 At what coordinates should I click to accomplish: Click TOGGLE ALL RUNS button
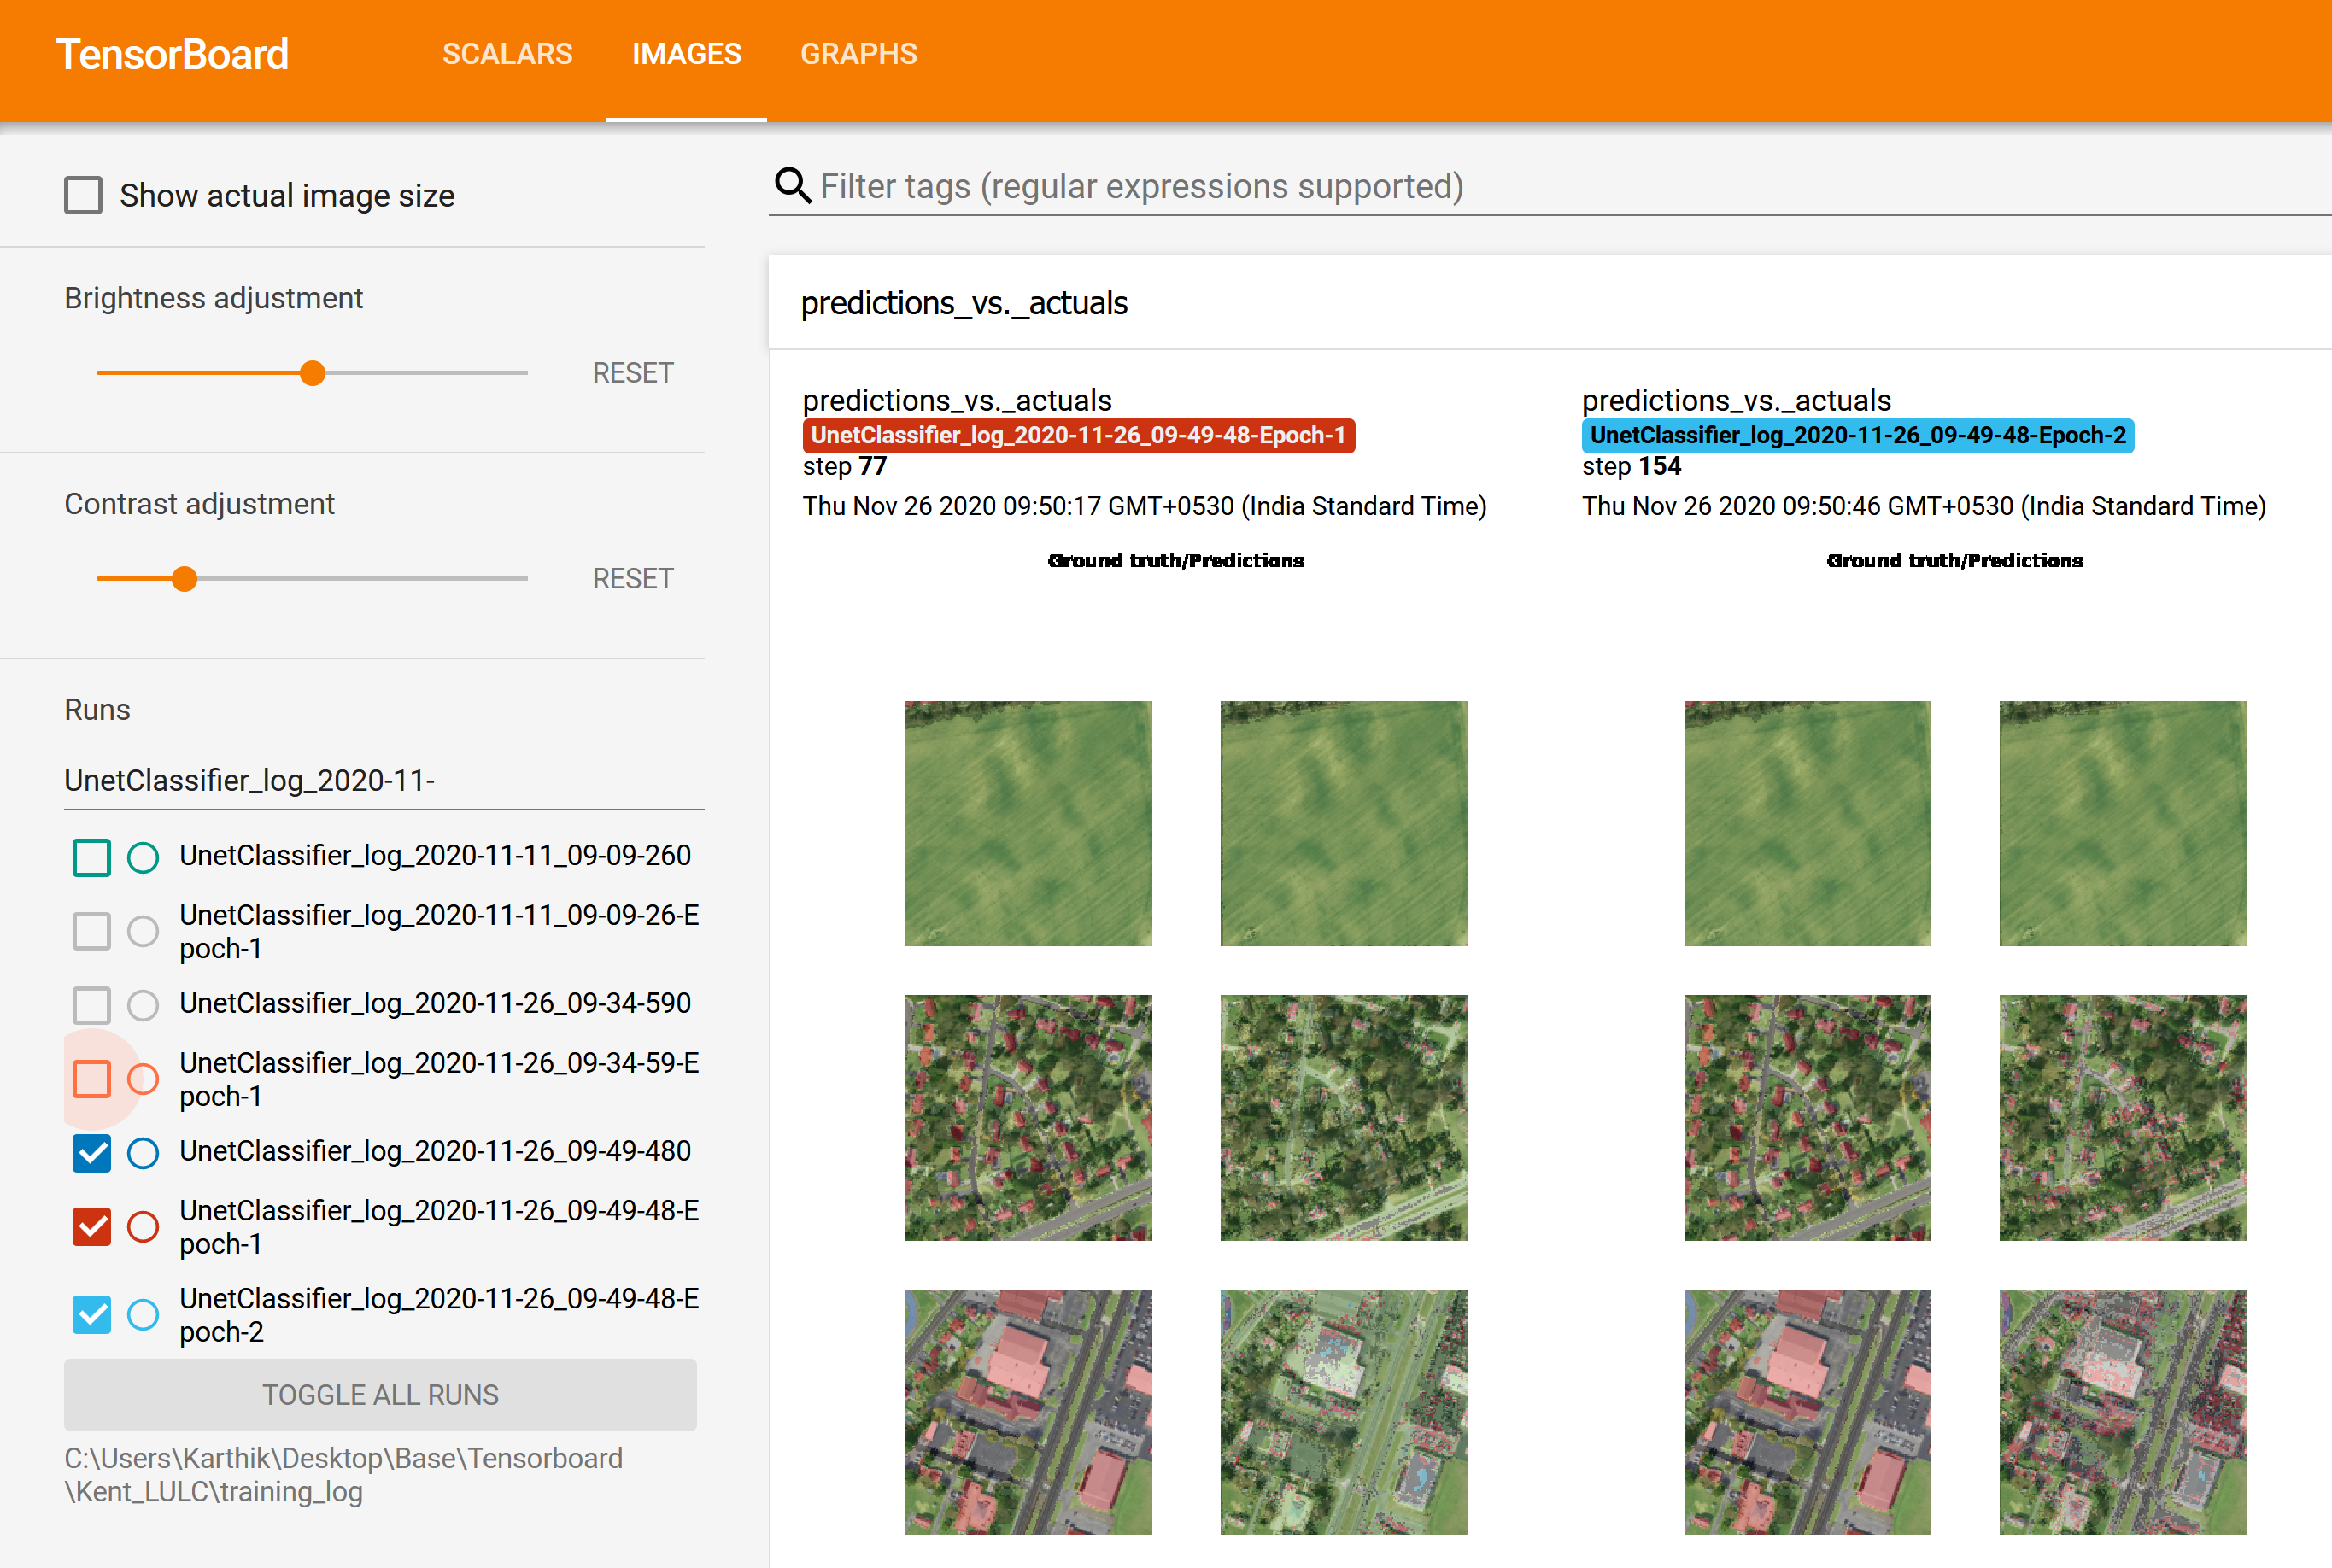[380, 1395]
